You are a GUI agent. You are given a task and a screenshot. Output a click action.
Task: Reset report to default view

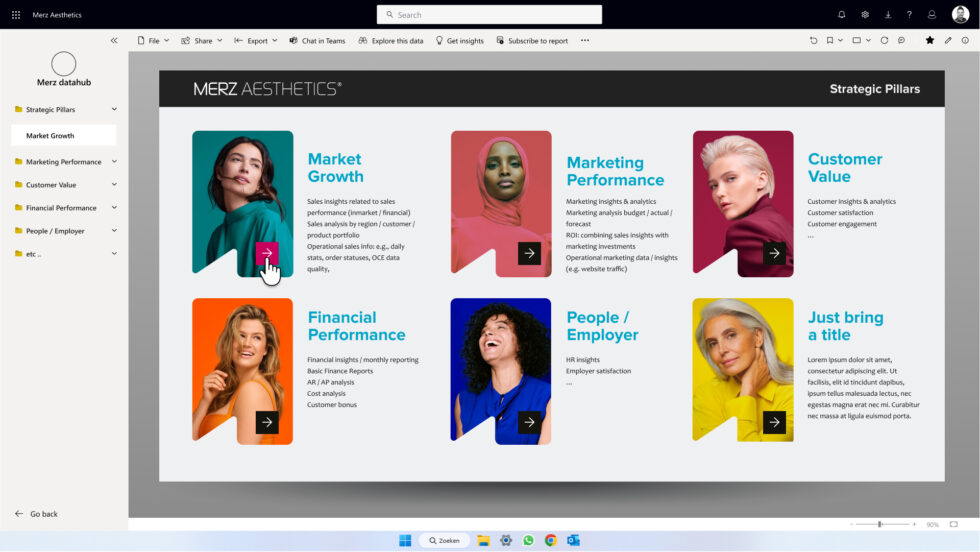tap(814, 41)
